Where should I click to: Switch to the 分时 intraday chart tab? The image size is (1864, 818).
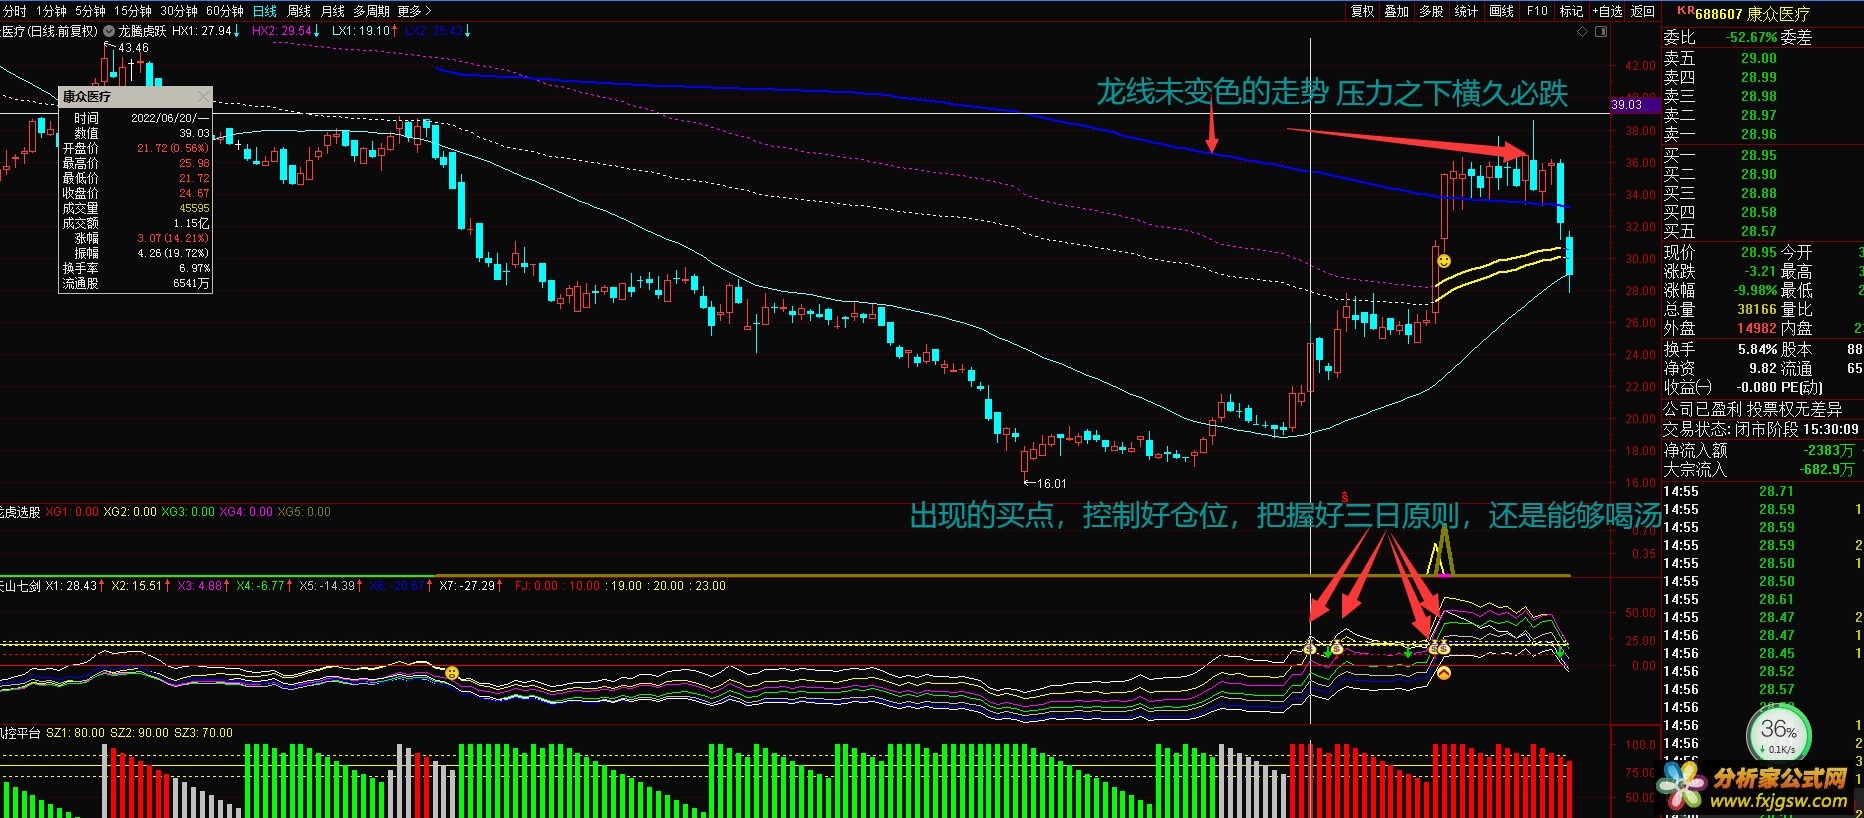pyautogui.click(x=15, y=11)
